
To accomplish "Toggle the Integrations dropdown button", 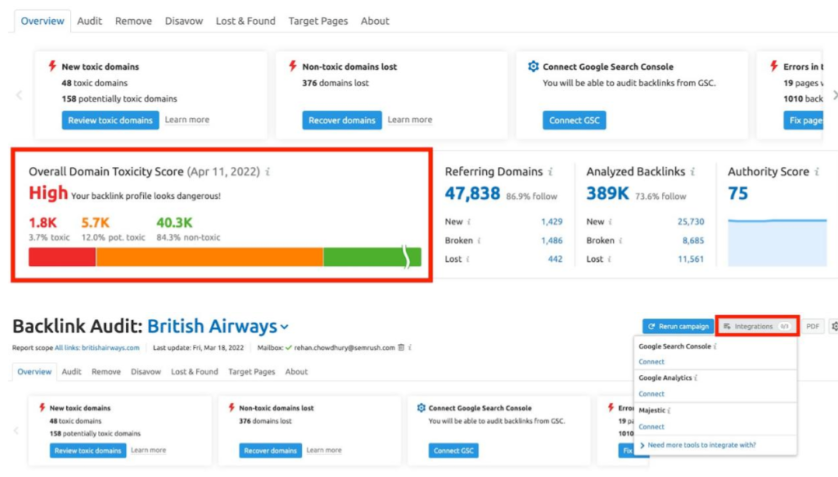I will click(x=757, y=326).
